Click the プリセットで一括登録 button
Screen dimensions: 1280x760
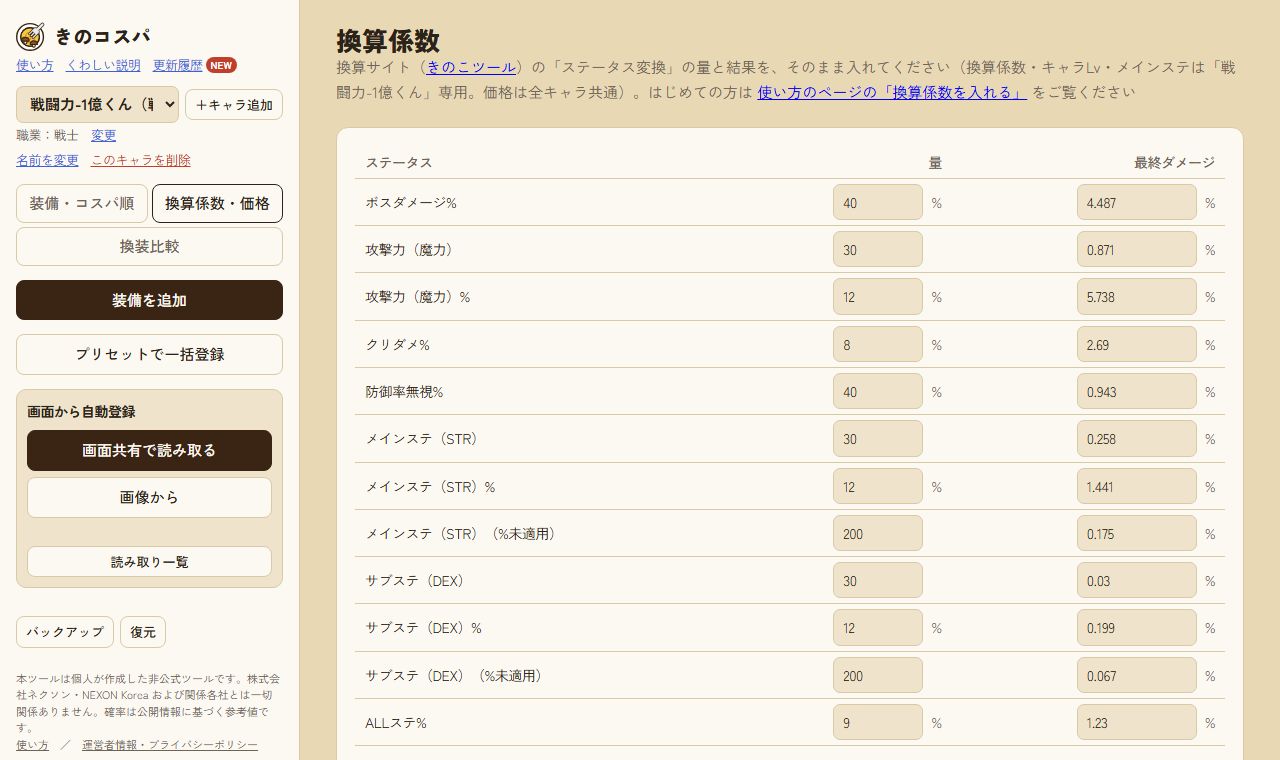tap(149, 354)
